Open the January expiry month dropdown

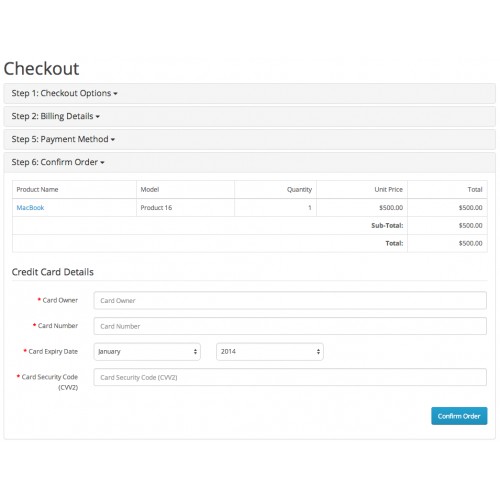click(147, 352)
